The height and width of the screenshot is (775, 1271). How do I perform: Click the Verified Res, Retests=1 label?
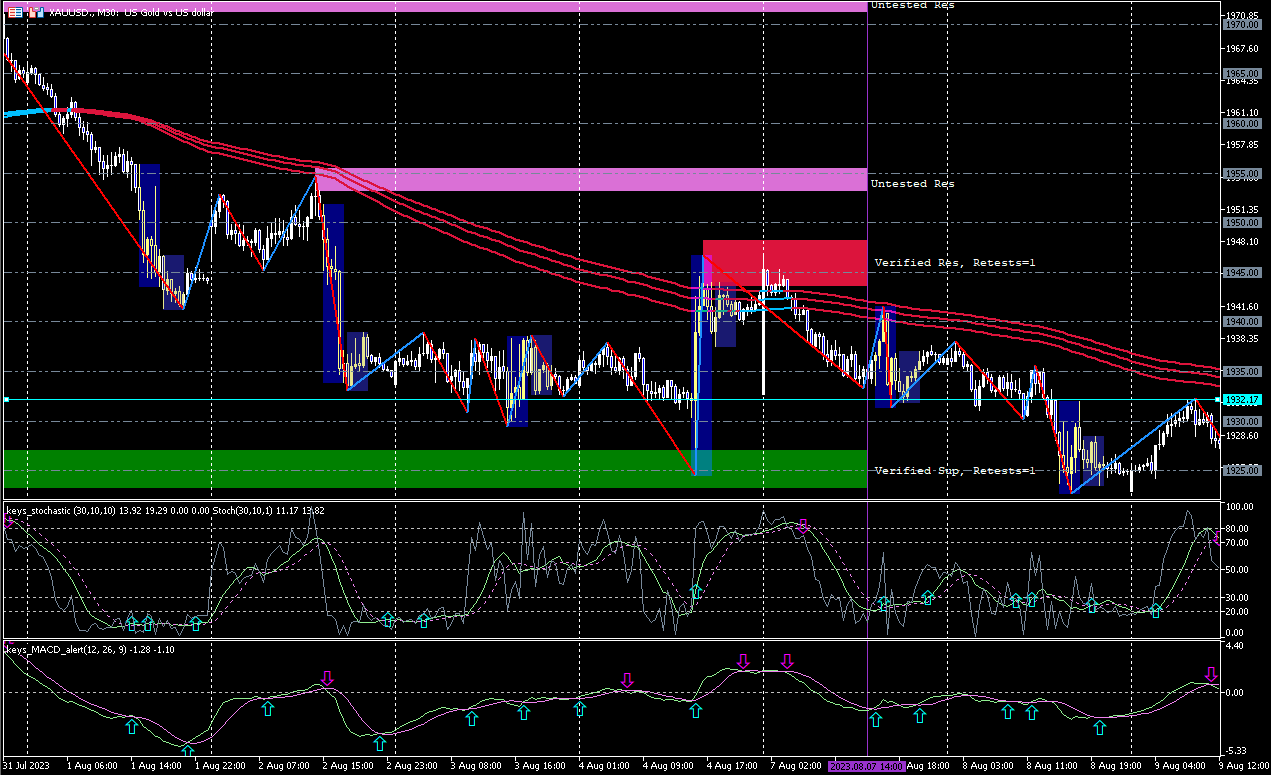pyautogui.click(x=955, y=262)
